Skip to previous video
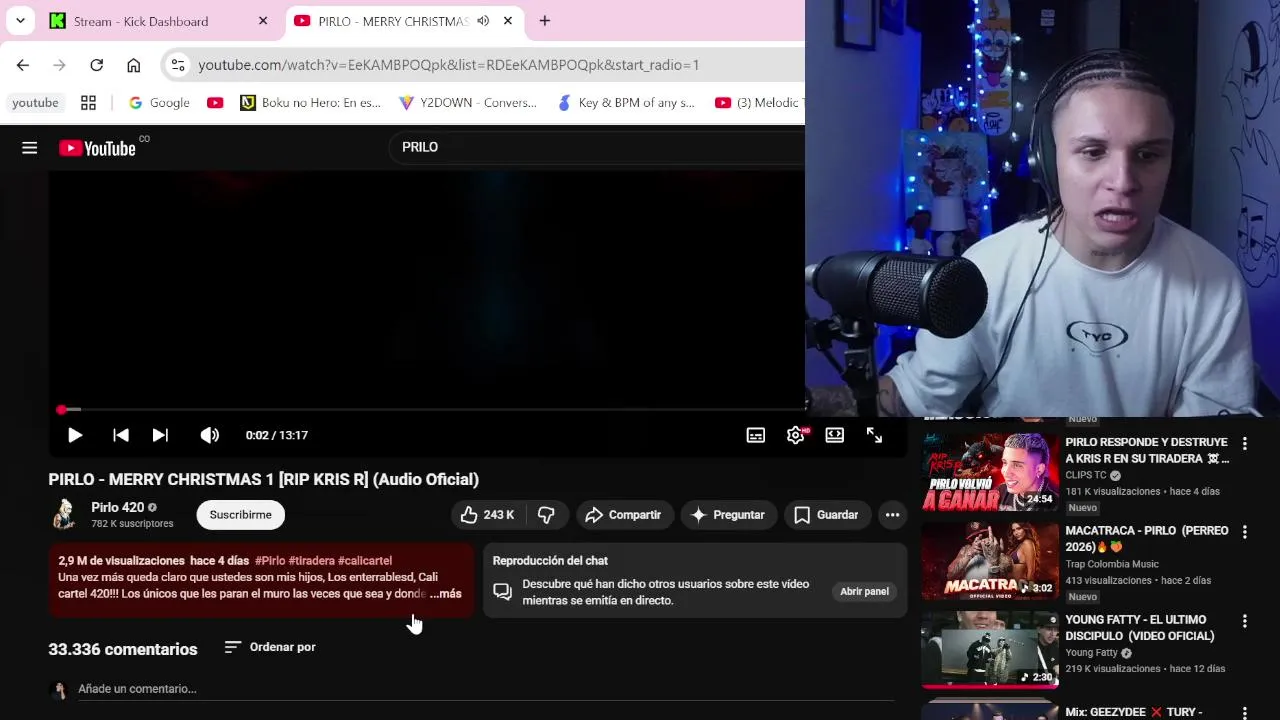1280x720 pixels. tap(121, 435)
